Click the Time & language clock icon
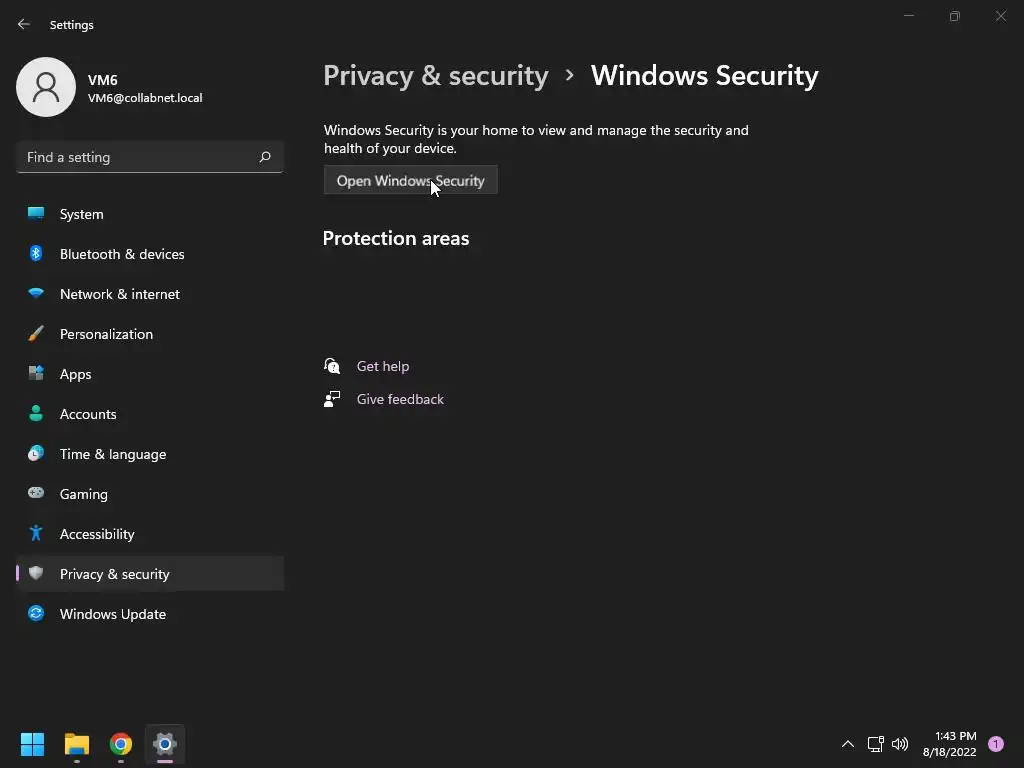The width and height of the screenshot is (1024, 768). (36, 454)
